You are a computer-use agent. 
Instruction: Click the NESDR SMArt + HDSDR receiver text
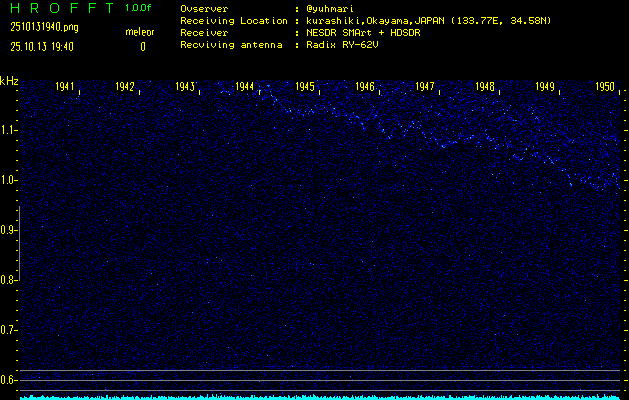pos(364,33)
